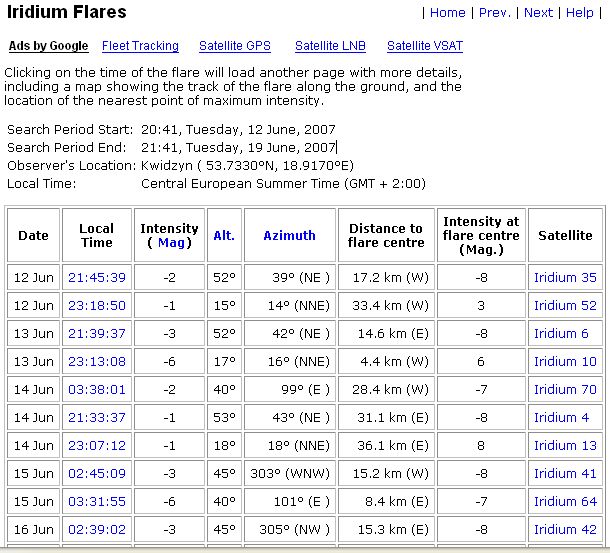
Task: Go to the Prev. page link
Action: (x=494, y=13)
